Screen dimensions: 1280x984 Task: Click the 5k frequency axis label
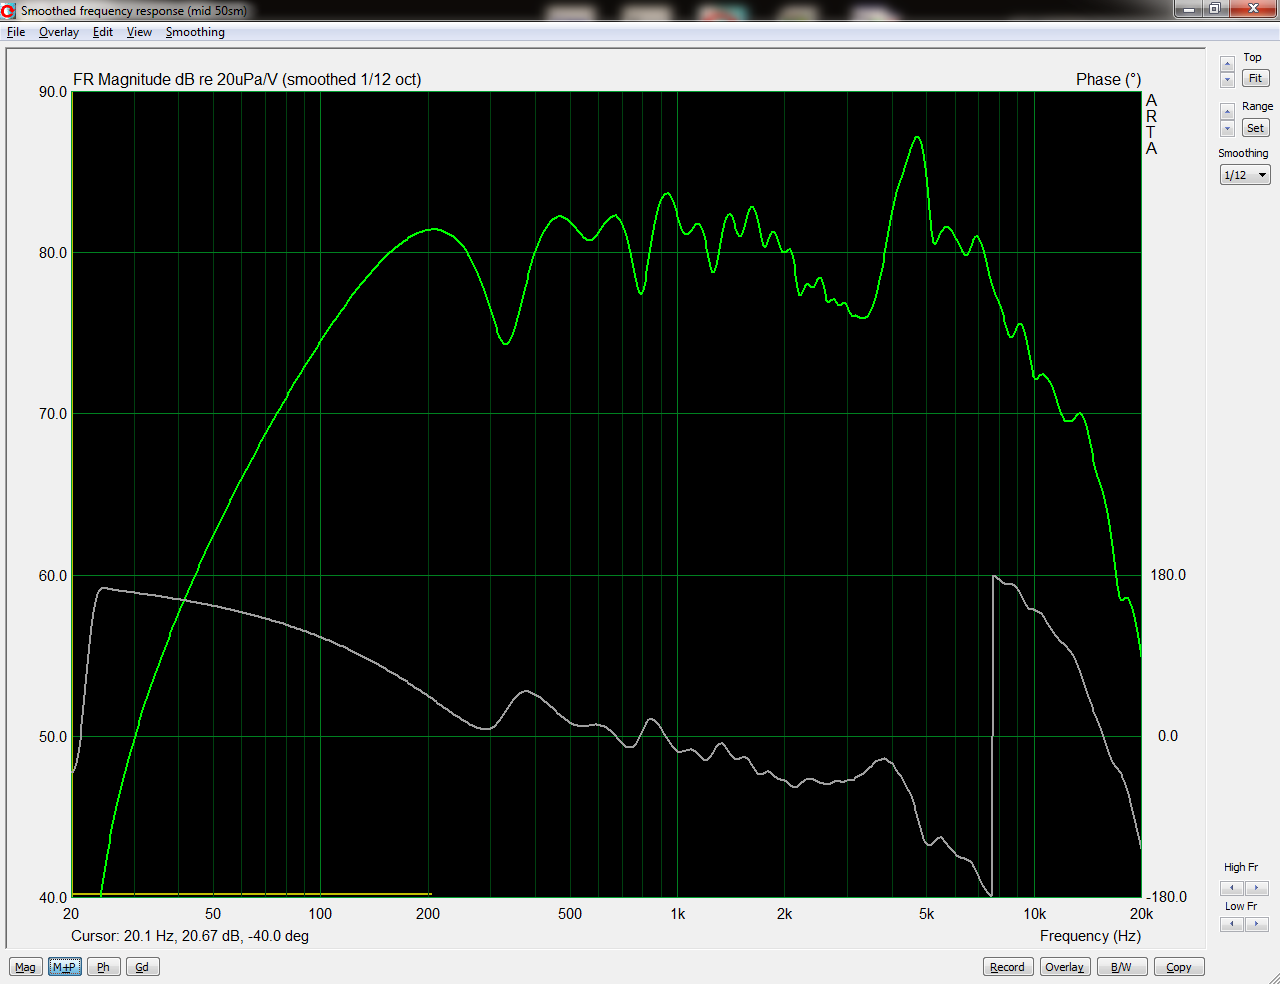[927, 914]
